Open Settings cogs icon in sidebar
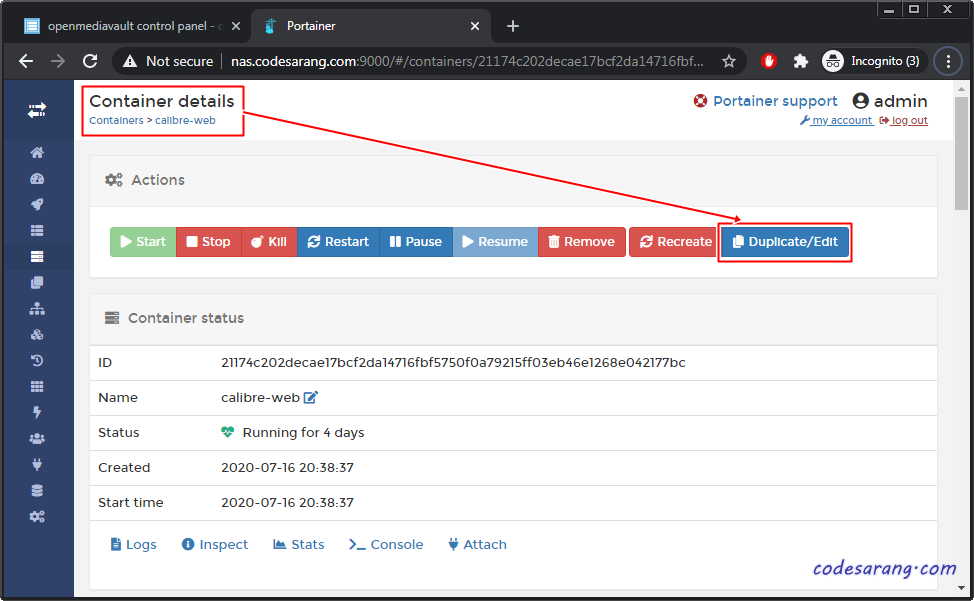 (37, 517)
